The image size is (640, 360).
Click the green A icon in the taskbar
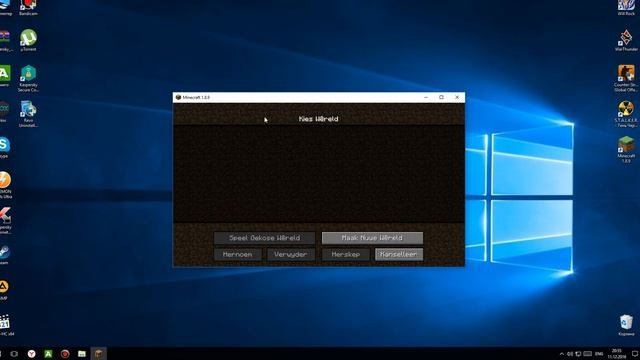click(x=48, y=354)
